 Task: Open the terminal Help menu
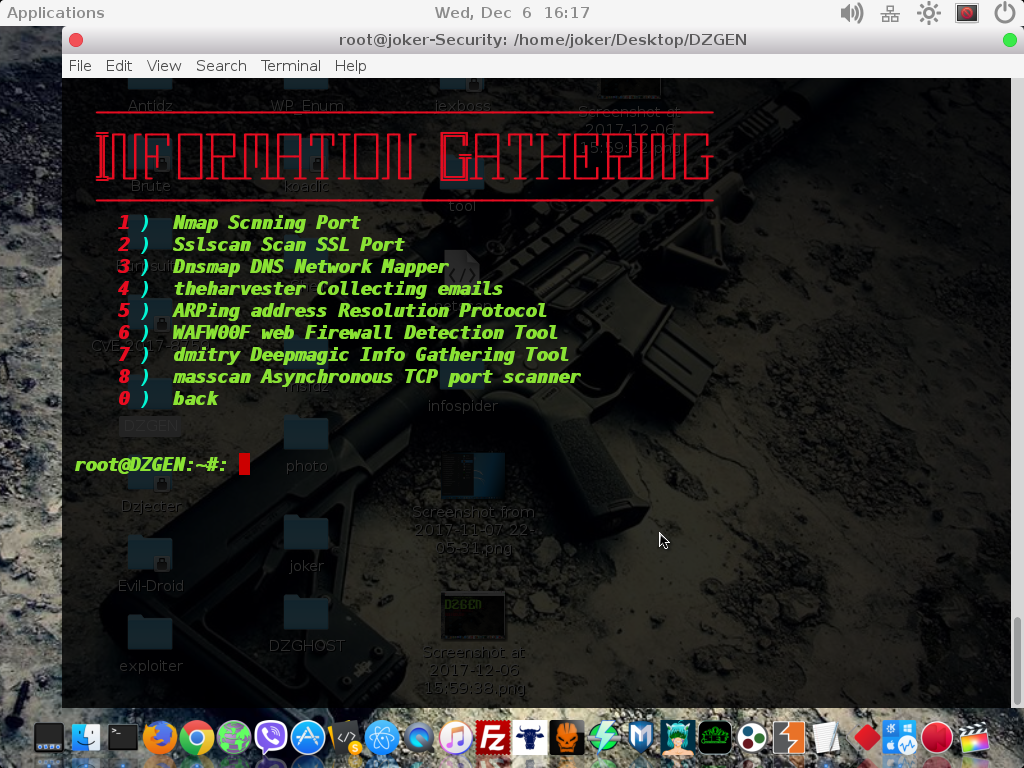[351, 66]
